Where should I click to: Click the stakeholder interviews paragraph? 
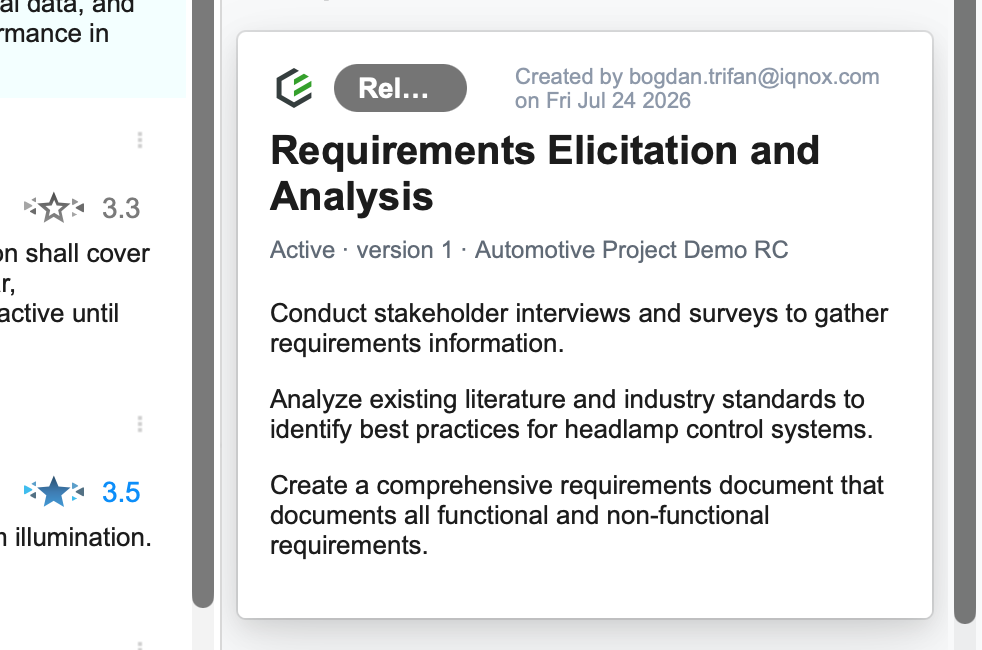click(x=579, y=328)
